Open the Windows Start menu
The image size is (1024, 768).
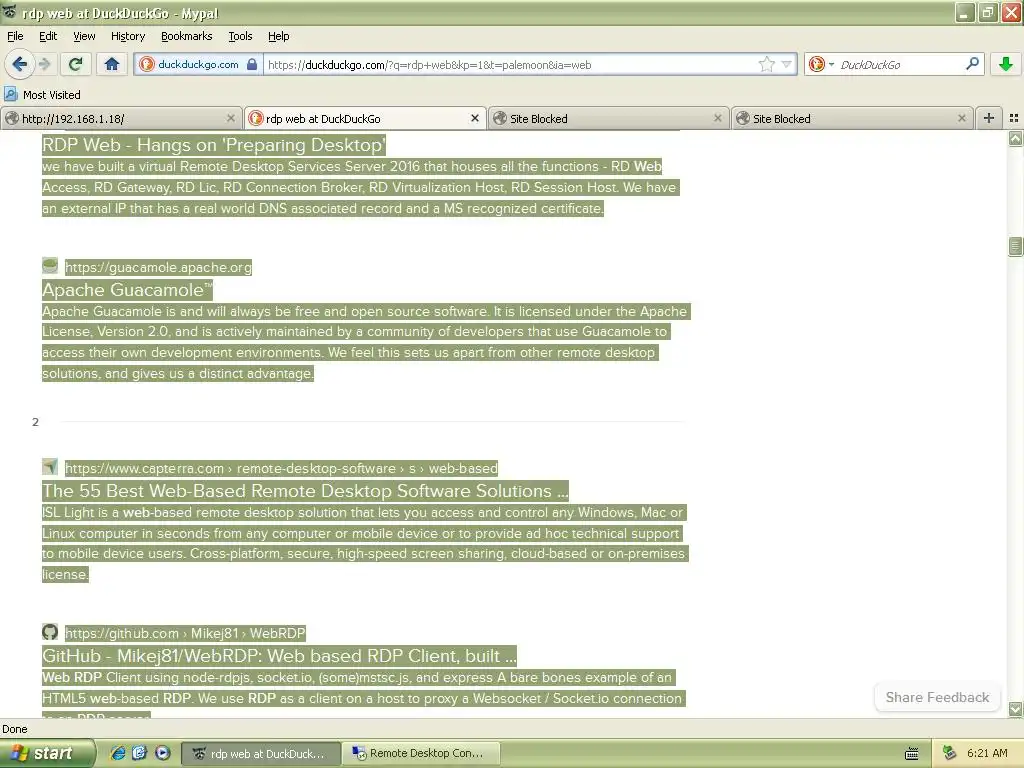point(46,753)
